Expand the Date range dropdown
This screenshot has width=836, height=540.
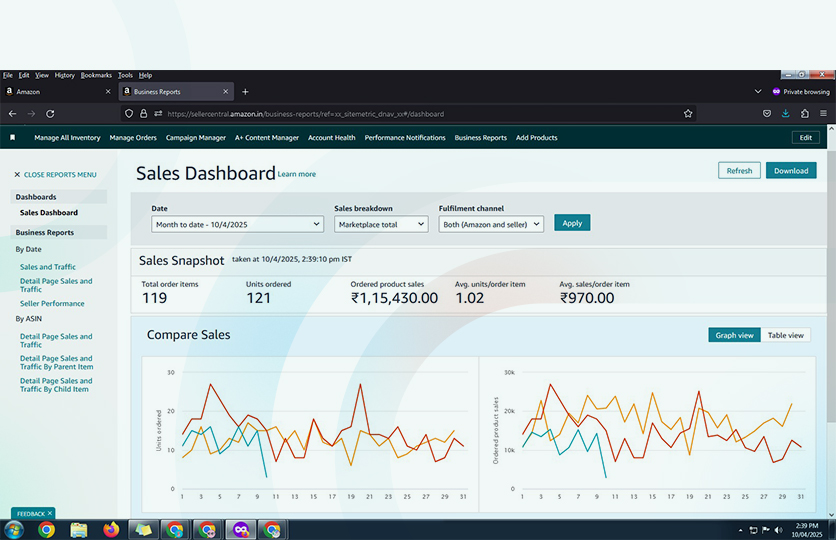pyautogui.click(x=236, y=224)
